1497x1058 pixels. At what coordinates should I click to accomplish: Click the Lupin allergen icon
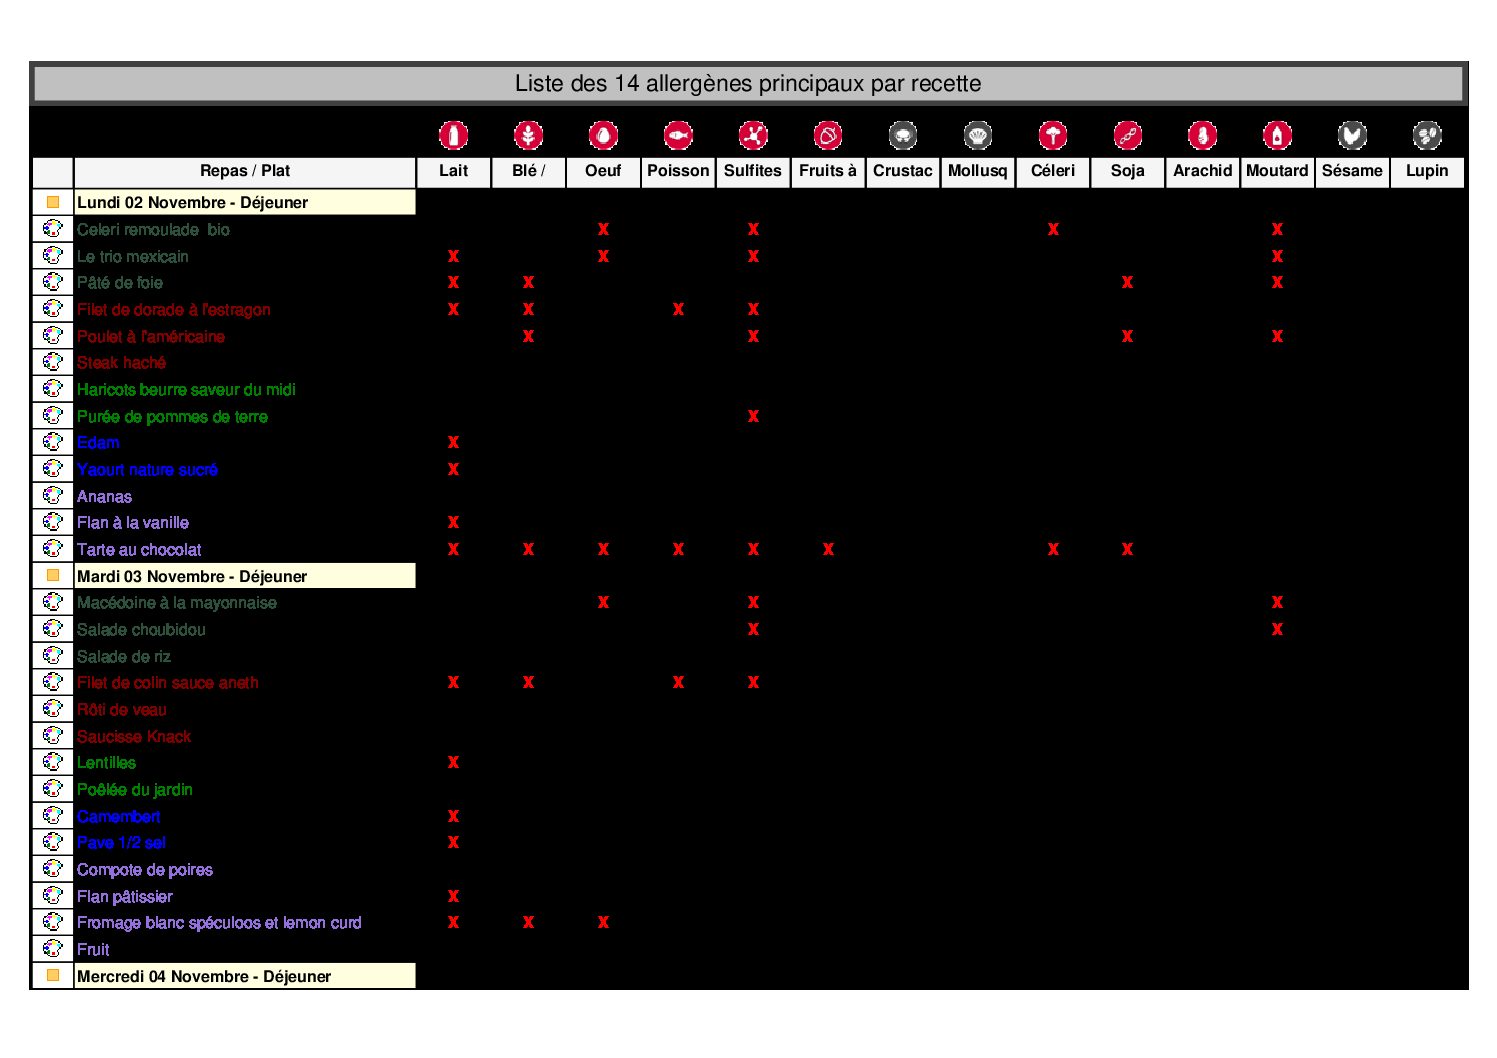click(1427, 135)
